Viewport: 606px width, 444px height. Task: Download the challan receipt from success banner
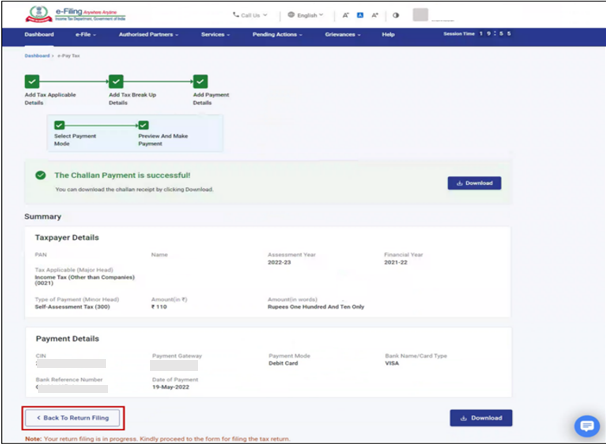(474, 183)
